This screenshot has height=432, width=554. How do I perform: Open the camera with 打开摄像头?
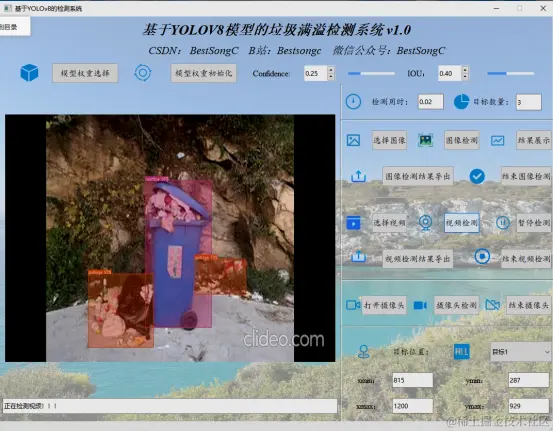point(384,305)
